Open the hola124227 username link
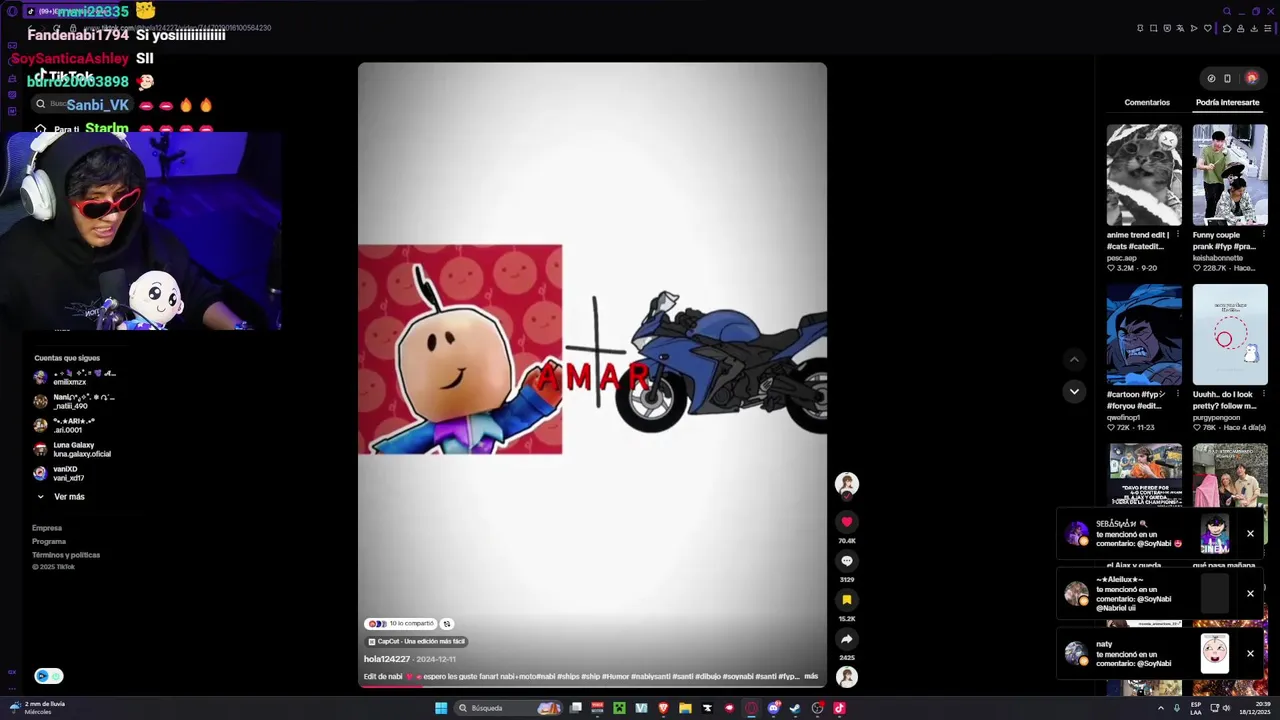Viewport: 1280px width, 720px height. pos(387,659)
